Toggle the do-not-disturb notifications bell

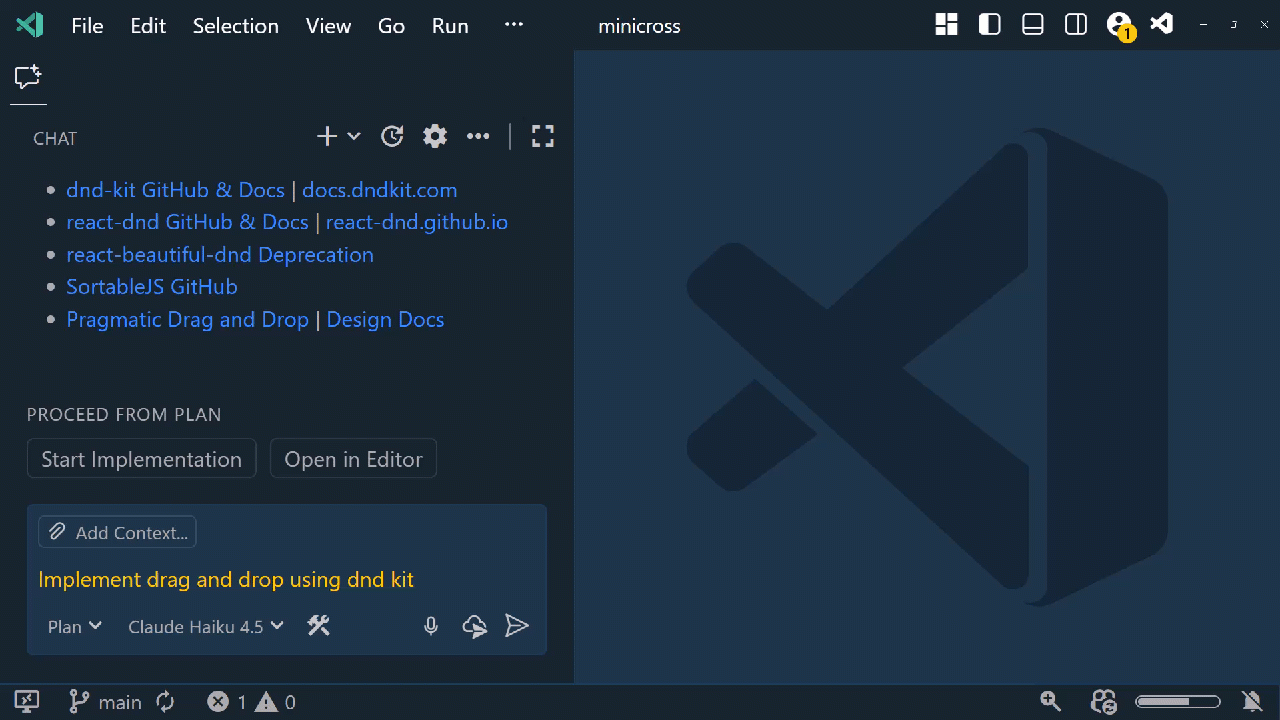click(1254, 701)
